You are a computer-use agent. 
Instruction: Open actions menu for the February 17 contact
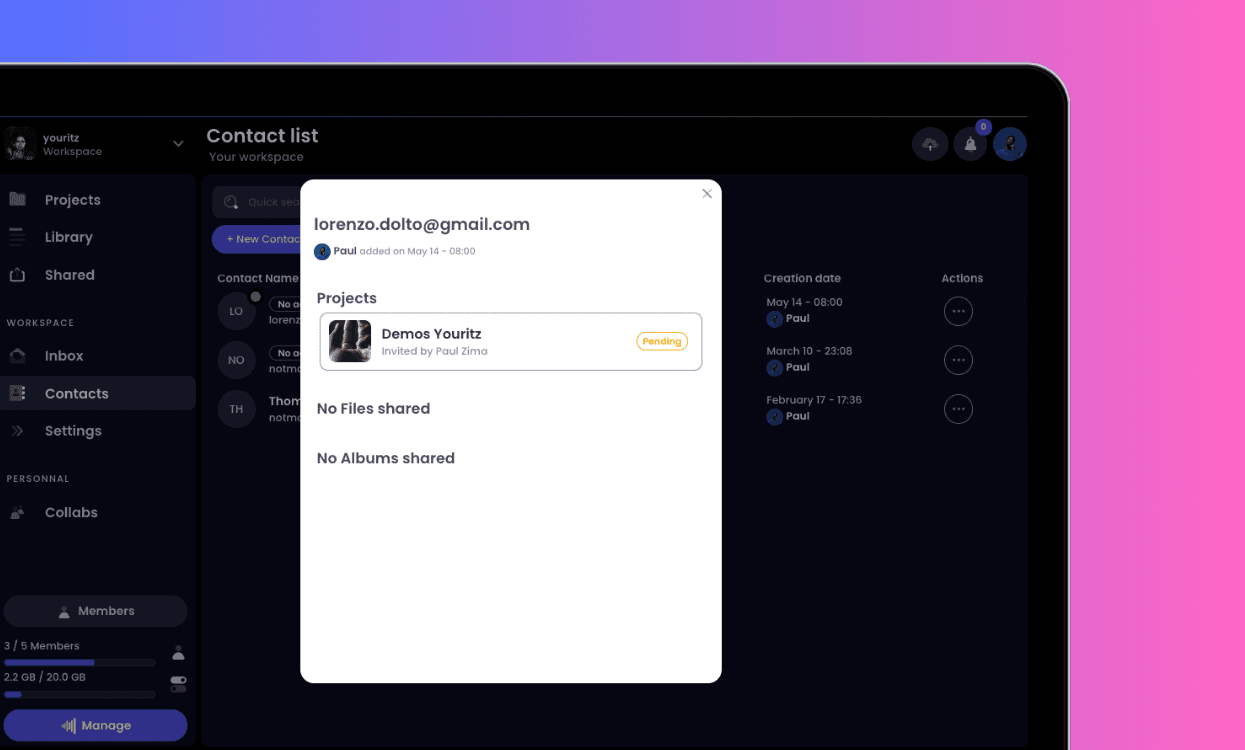click(x=958, y=409)
